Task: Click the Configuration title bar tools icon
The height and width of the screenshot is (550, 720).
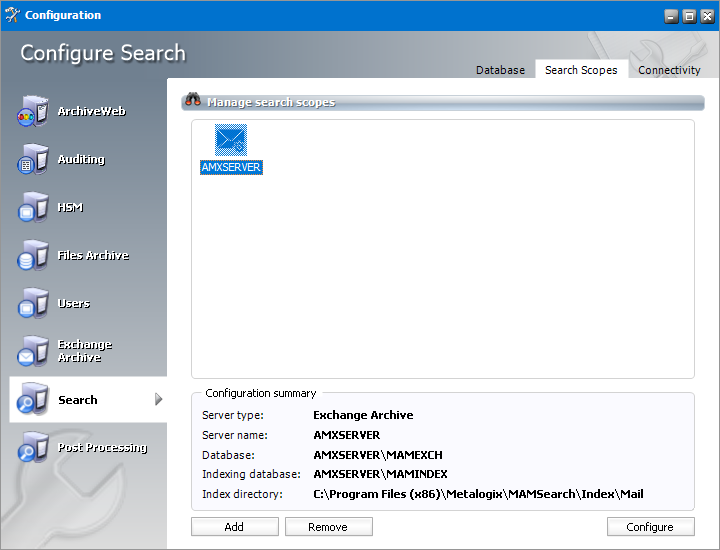Action: coord(12,15)
